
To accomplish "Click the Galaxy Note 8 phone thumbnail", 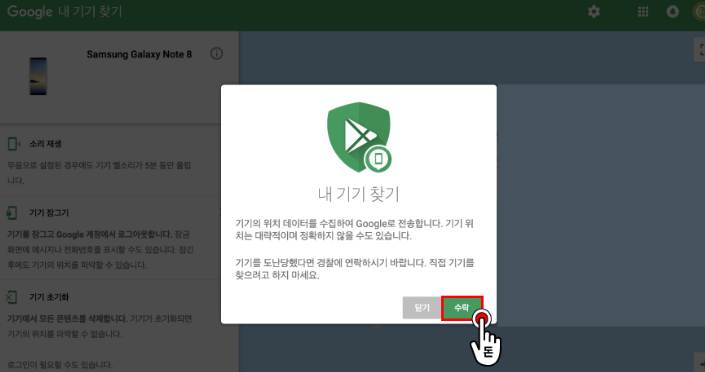I will tap(38, 76).
